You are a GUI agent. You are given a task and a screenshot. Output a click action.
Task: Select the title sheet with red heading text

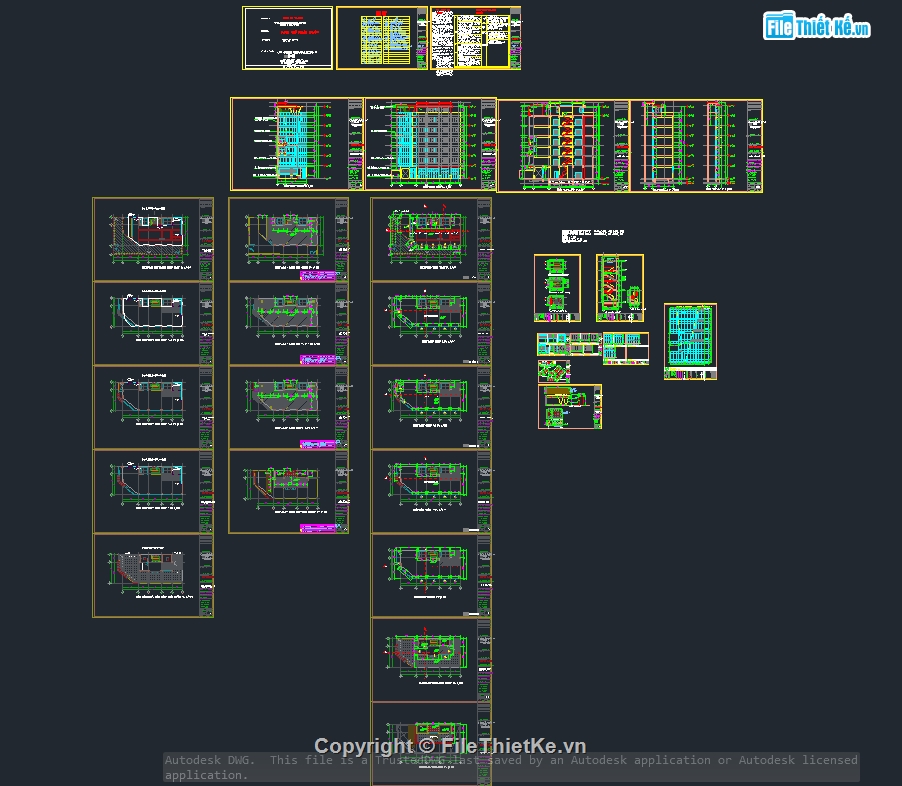pos(288,38)
